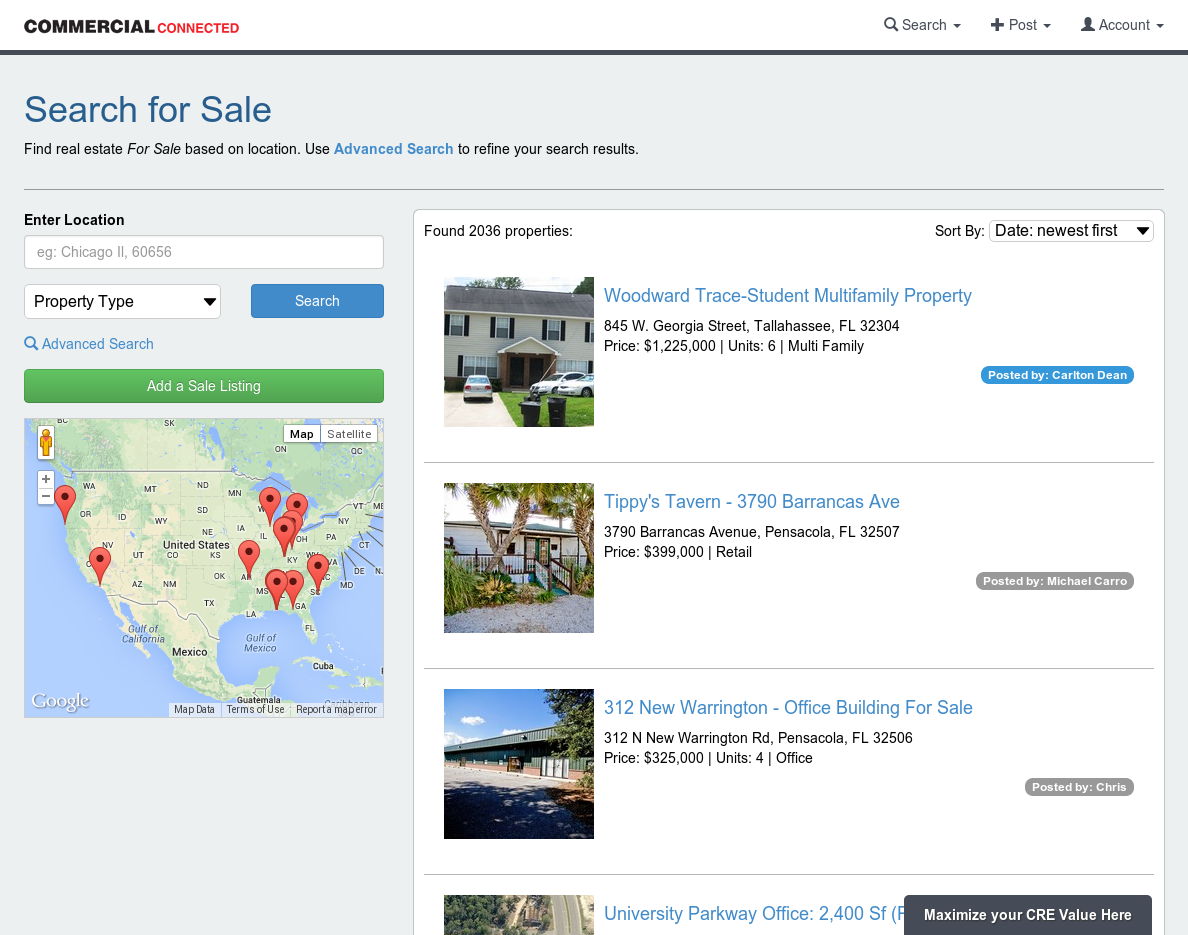Image resolution: width=1188 pixels, height=935 pixels.
Task: Open the Search dropdown in the top navigation
Action: click(922, 25)
